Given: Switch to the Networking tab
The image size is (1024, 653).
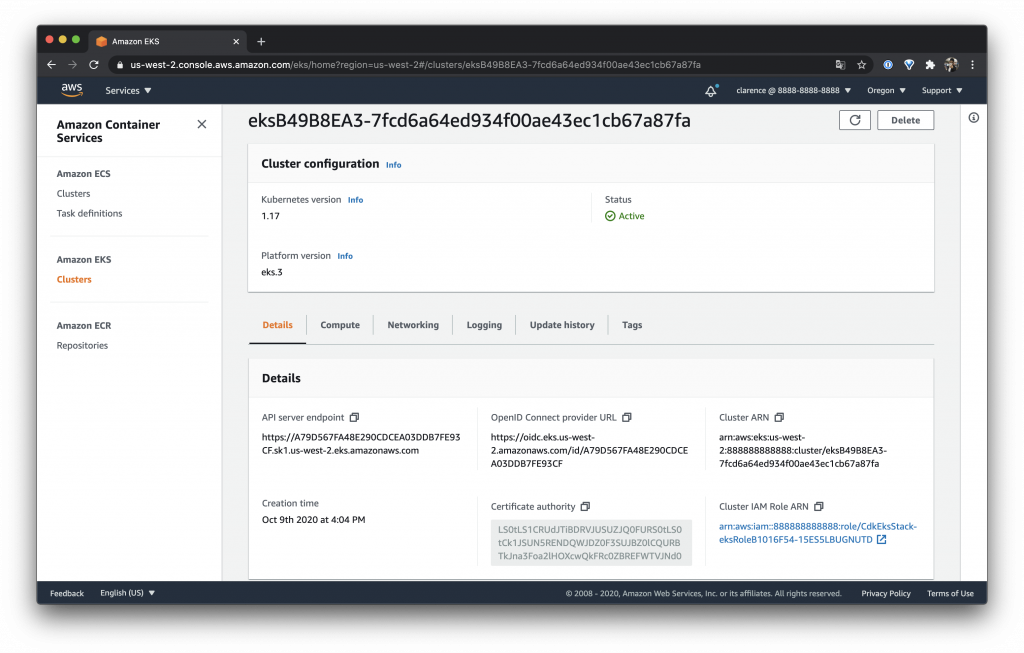Looking at the screenshot, I should [x=413, y=325].
